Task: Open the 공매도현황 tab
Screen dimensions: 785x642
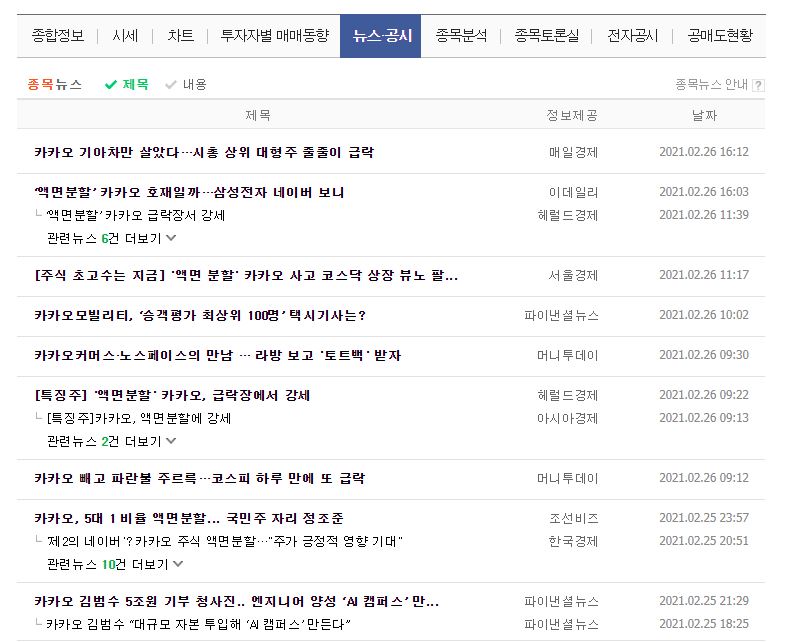Action: click(720, 36)
